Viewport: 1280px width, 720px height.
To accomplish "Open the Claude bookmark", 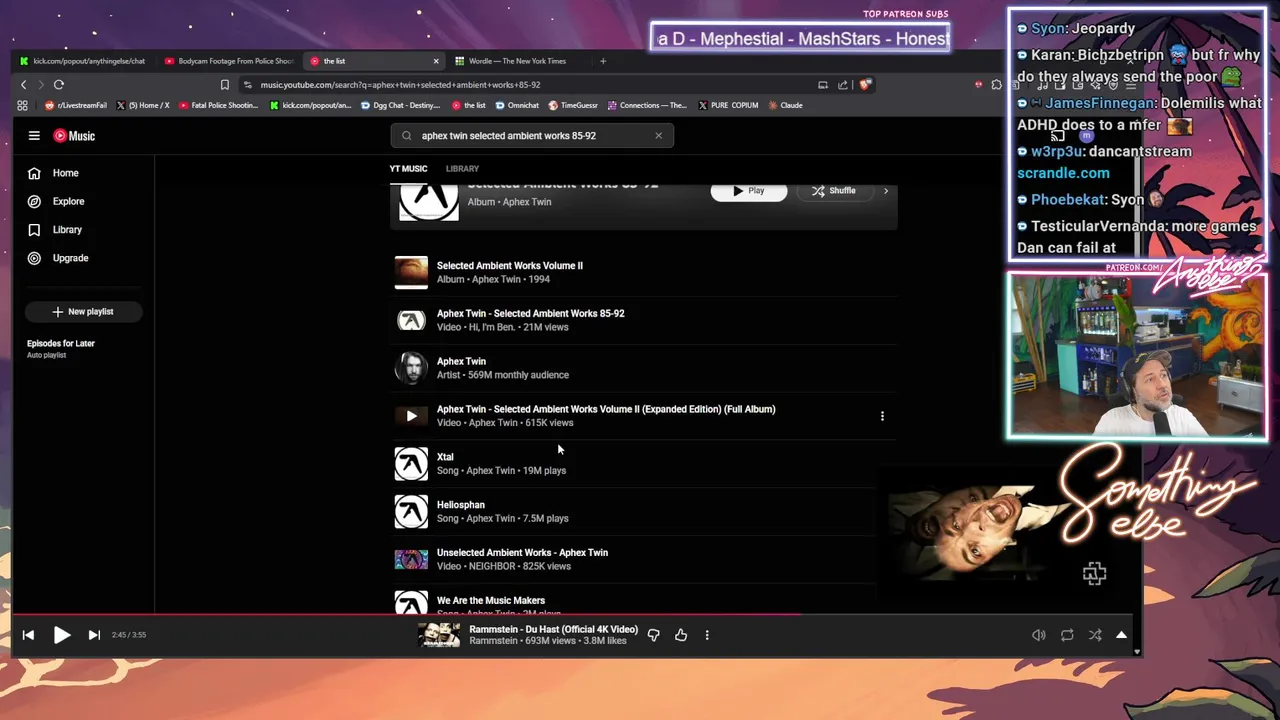I will pos(785,105).
